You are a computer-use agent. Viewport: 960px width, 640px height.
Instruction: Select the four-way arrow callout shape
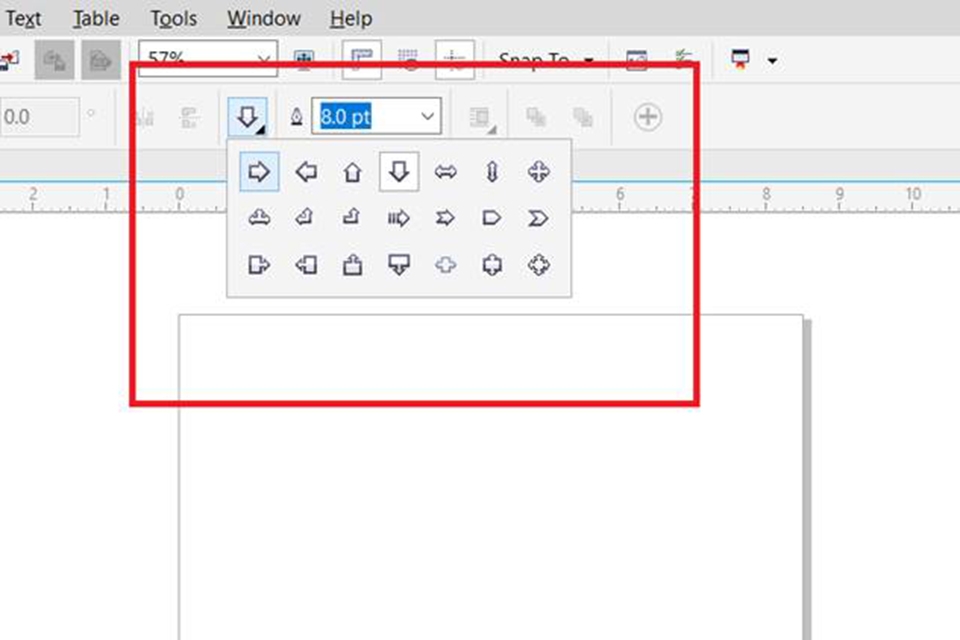[x=538, y=265]
